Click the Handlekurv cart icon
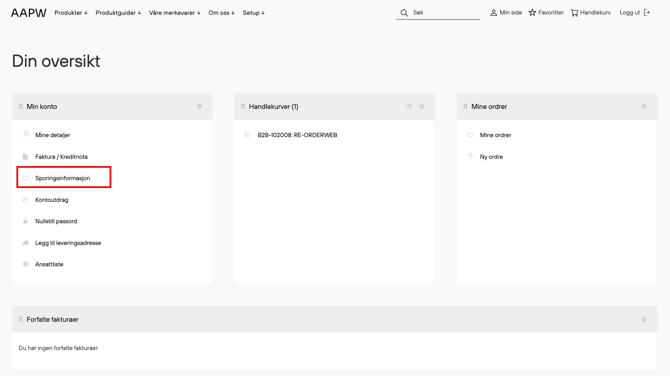This screenshot has height=376, width=670. (574, 13)
